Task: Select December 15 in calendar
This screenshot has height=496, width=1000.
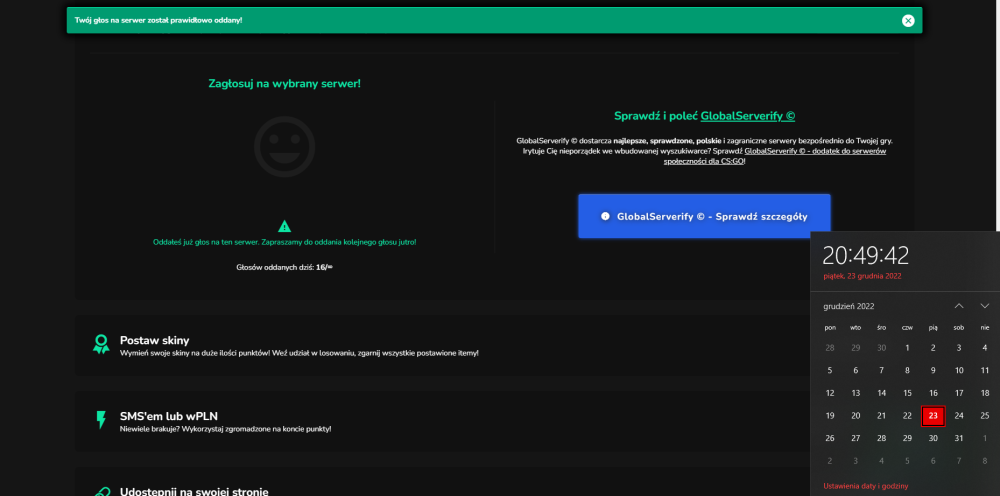Action: click(907, 393)
